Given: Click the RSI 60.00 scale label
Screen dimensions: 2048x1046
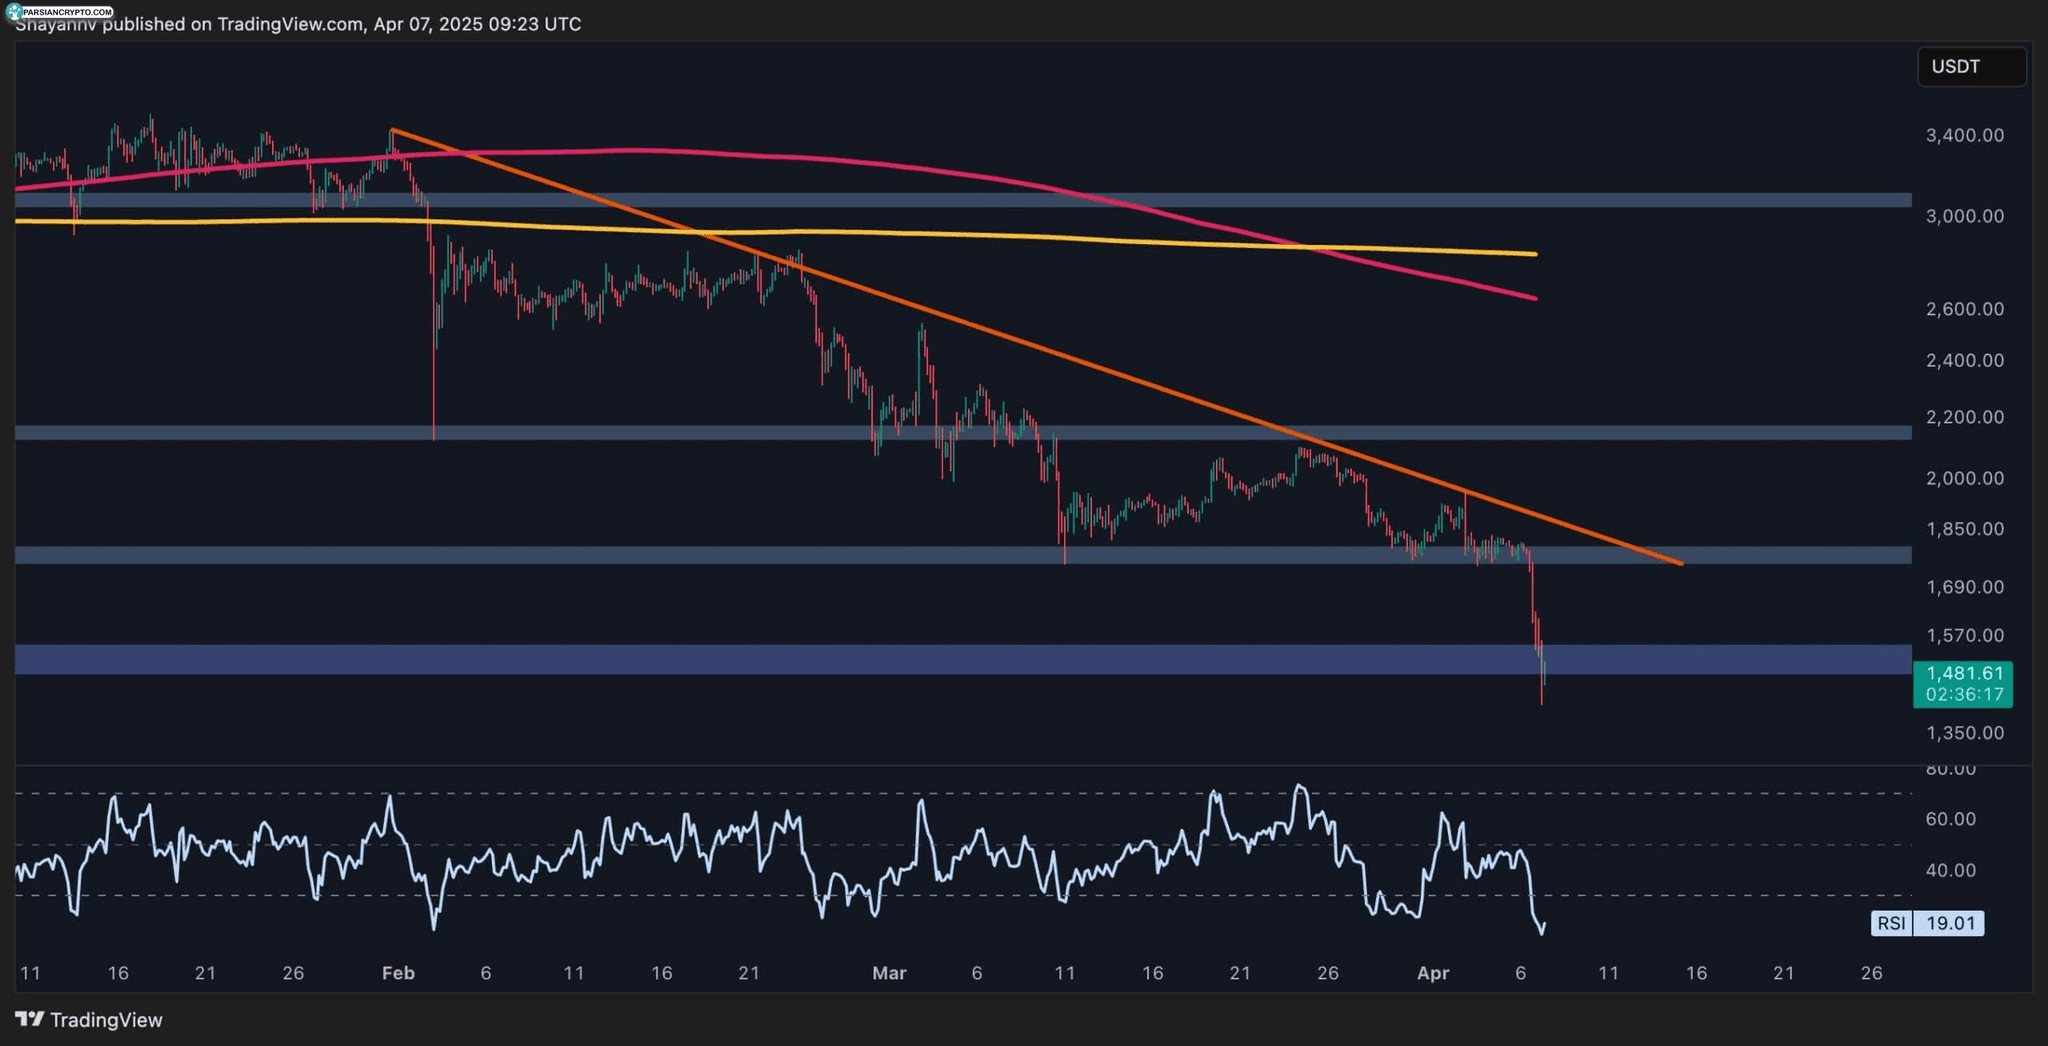Looking at the screenshot, I should tap(1950, 819).
